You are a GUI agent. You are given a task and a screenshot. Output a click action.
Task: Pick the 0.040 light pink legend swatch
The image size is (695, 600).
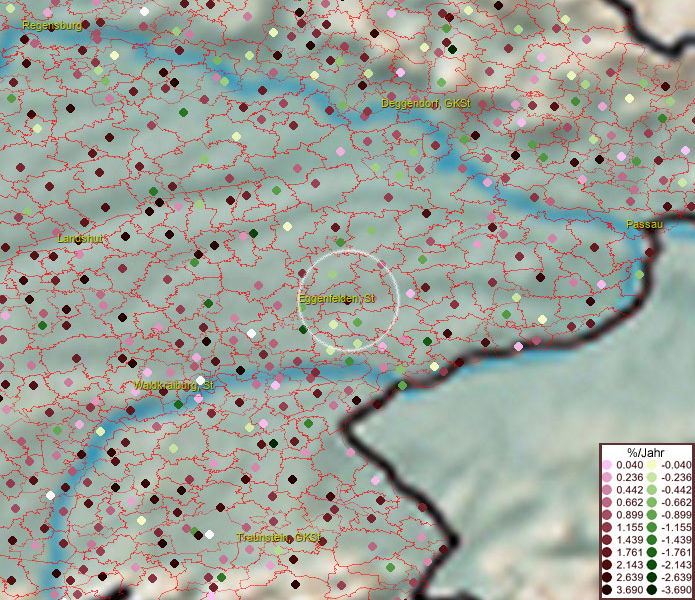point(607,466)
